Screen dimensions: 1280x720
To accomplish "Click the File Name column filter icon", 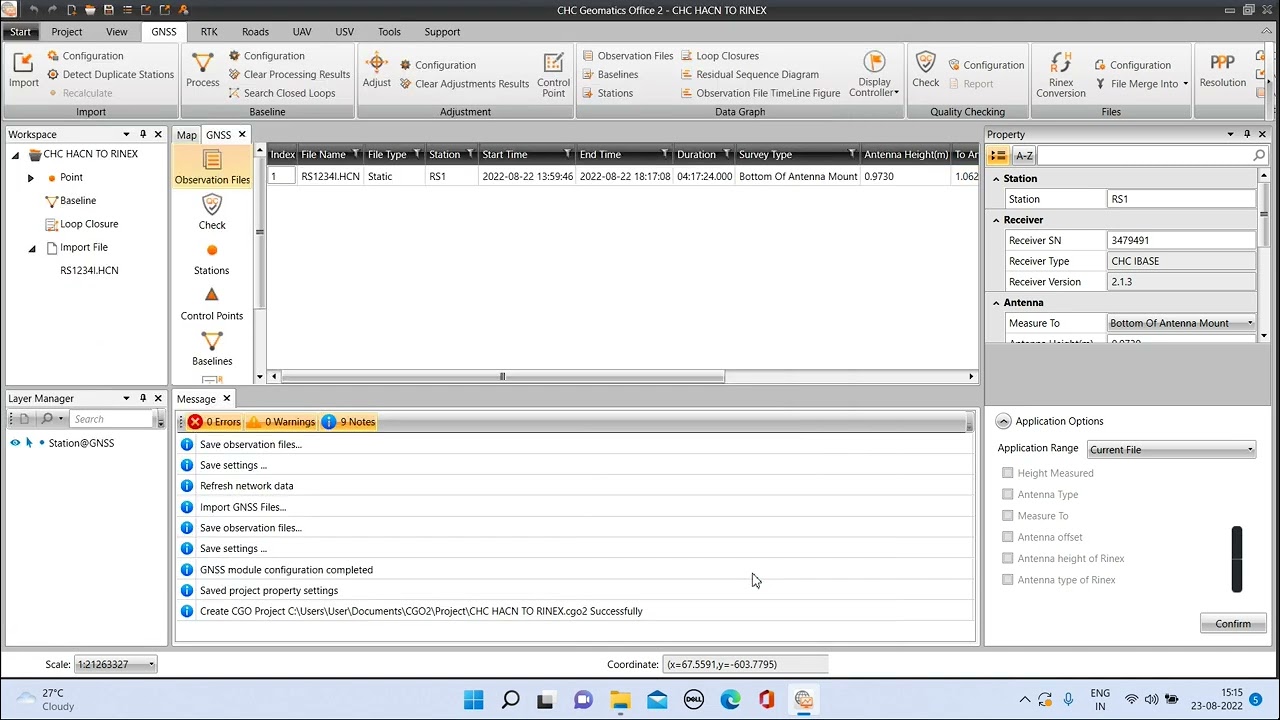I will [354, 154].
